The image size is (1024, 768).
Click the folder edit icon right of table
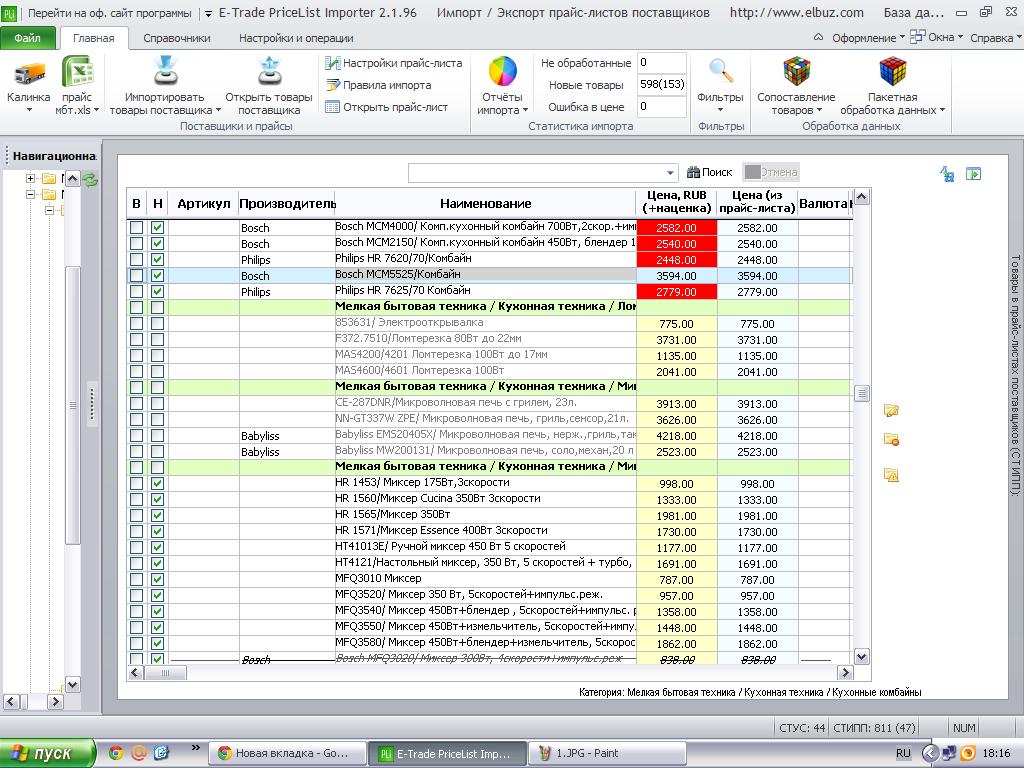pyautogui.click(x=891, y=410)
